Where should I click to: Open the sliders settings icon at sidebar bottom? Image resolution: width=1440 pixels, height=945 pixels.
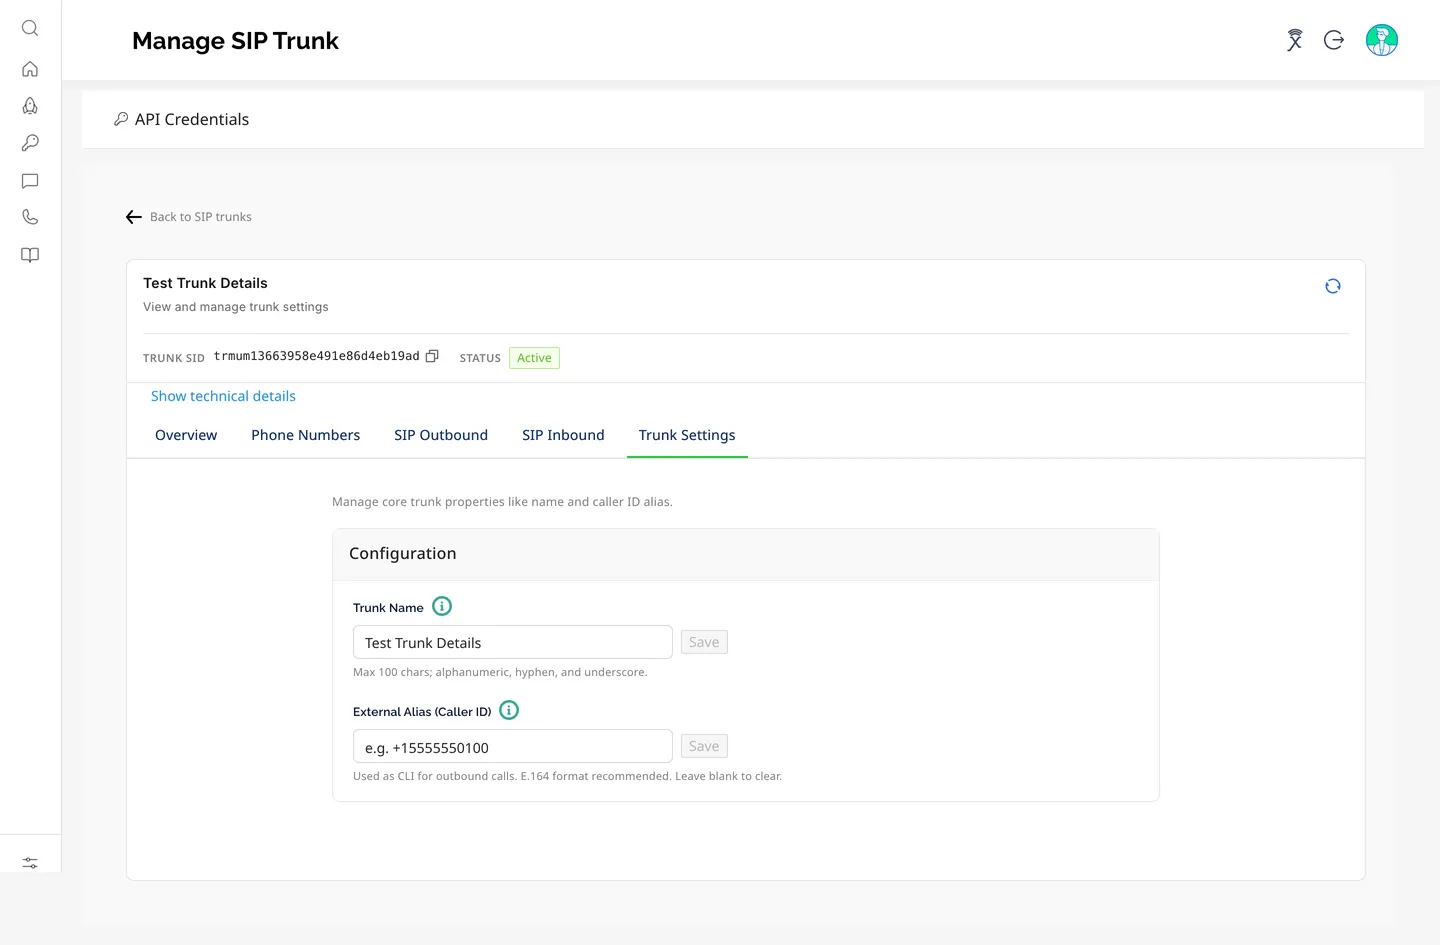(30, 862)
